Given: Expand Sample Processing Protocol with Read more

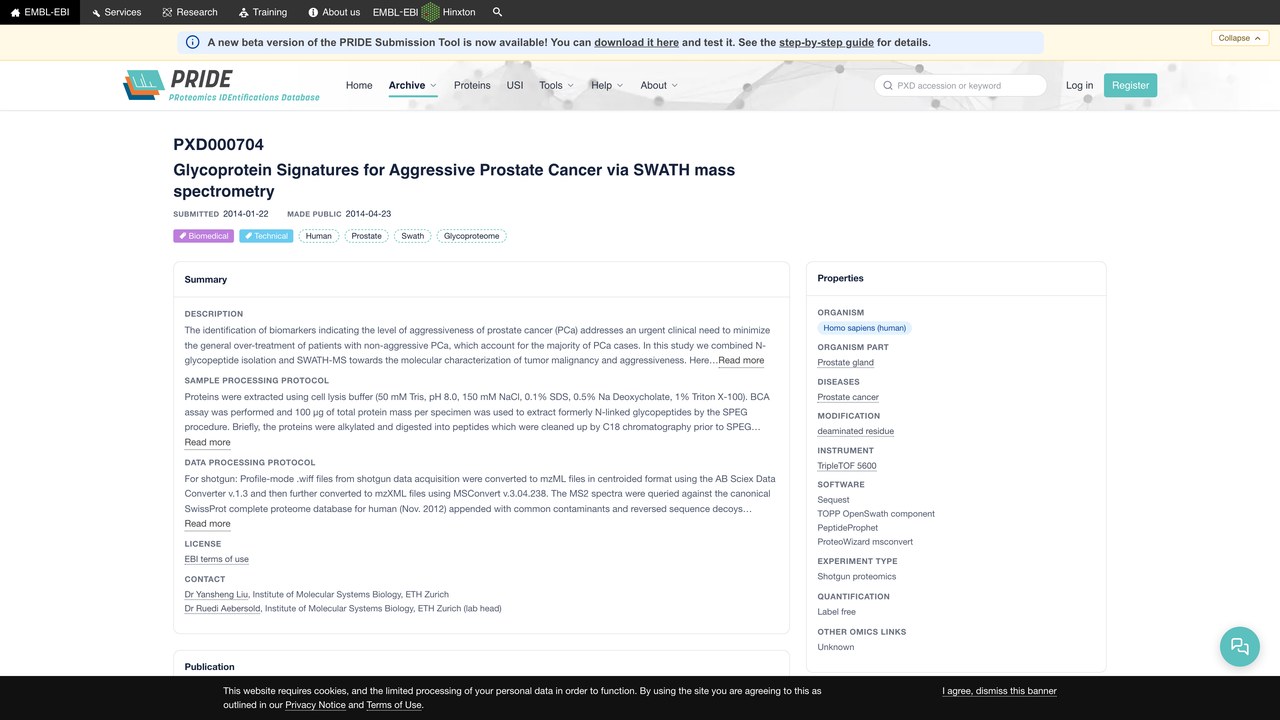Looking at the screenshot, I should tap(207, 442).
